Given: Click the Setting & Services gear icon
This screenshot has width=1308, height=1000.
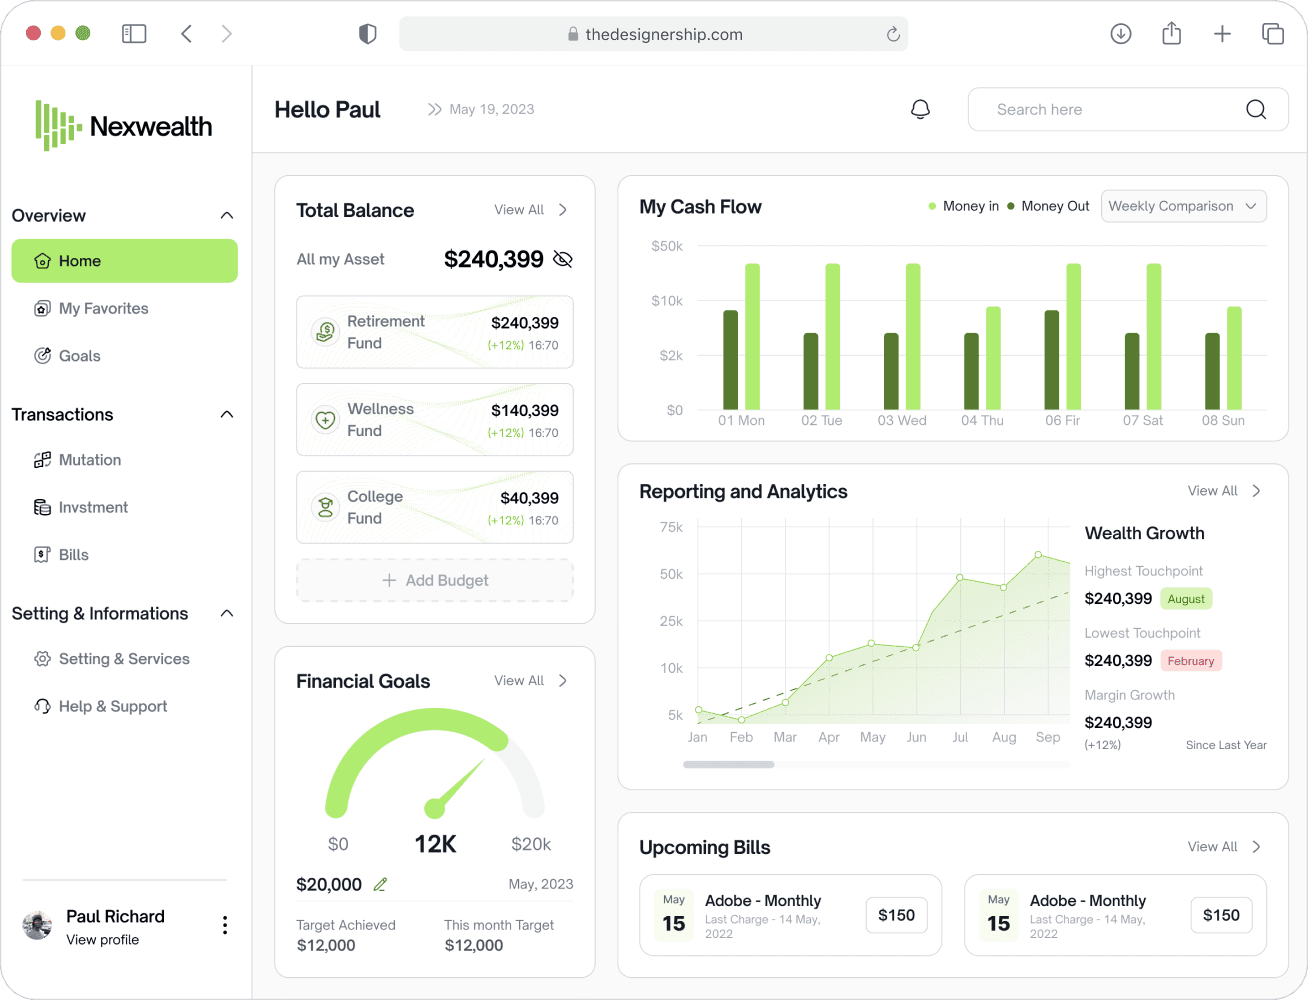Looking at the screenshot, I should pyautogui.click(x=42, y=659).
